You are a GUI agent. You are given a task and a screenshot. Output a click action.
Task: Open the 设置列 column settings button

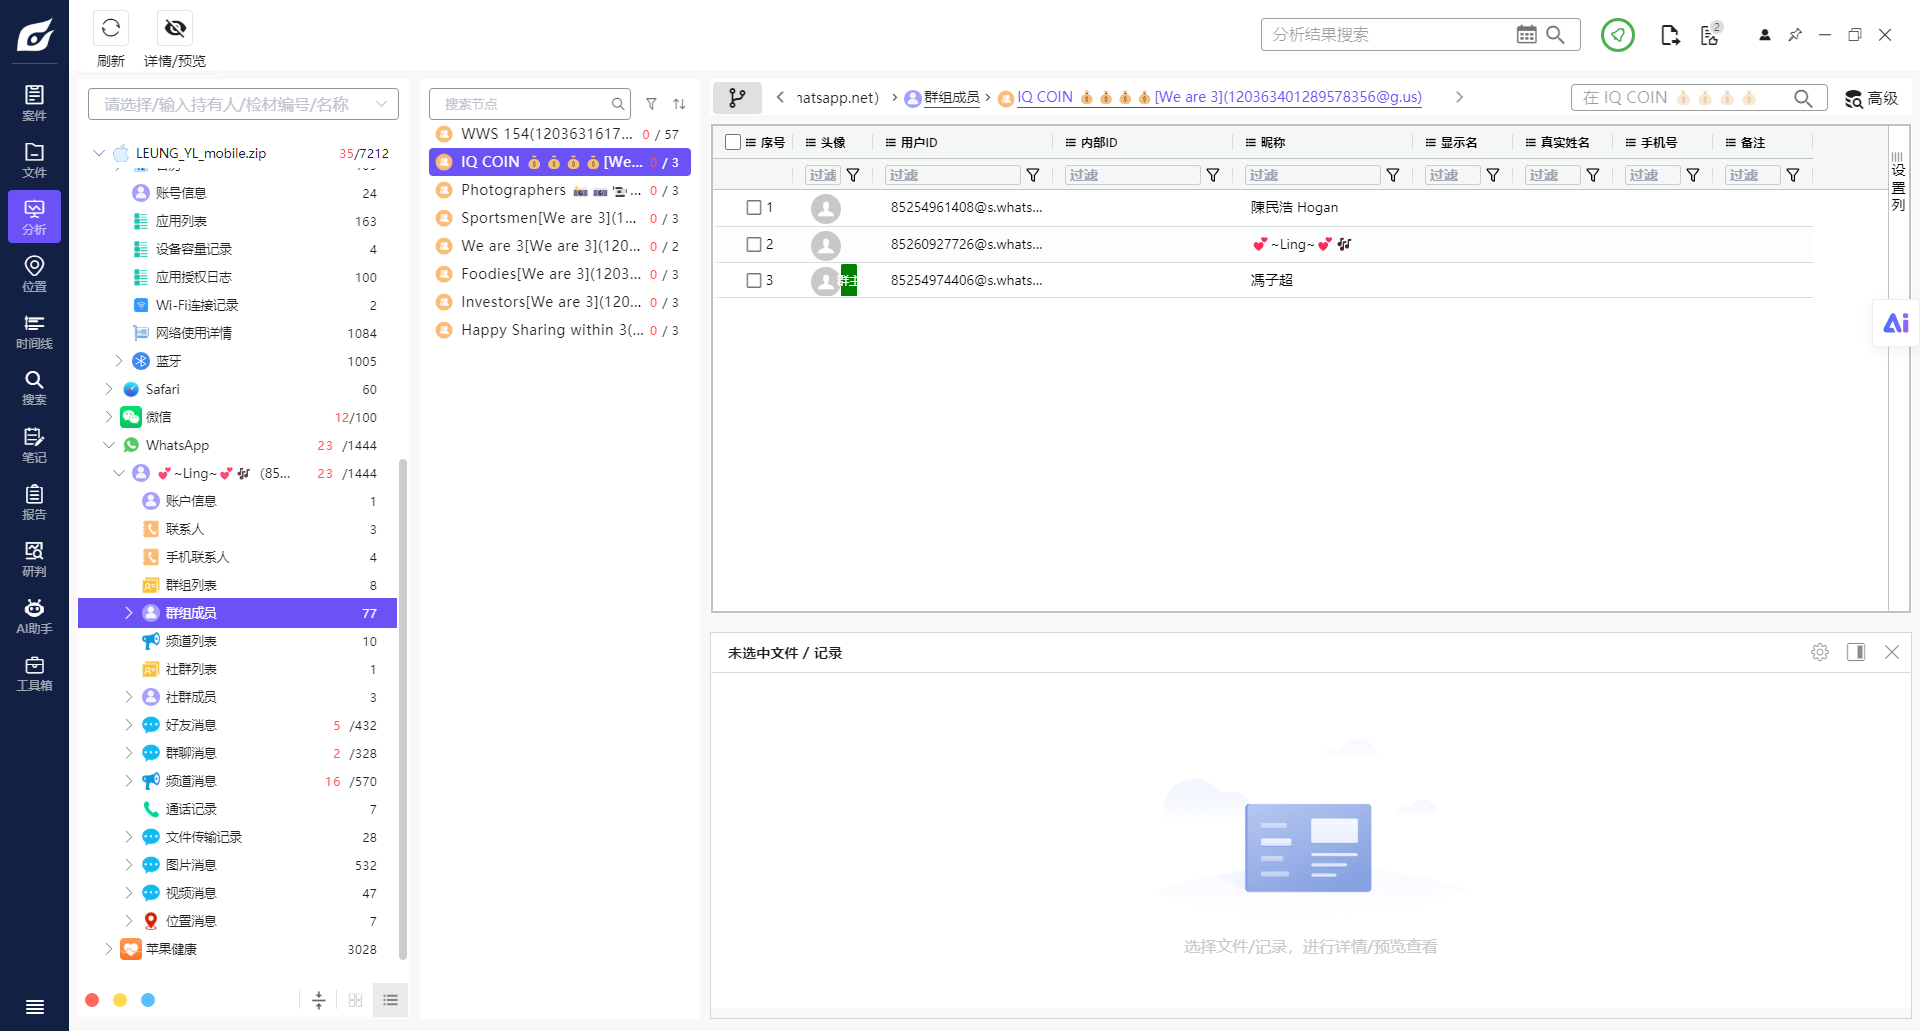1898,182
